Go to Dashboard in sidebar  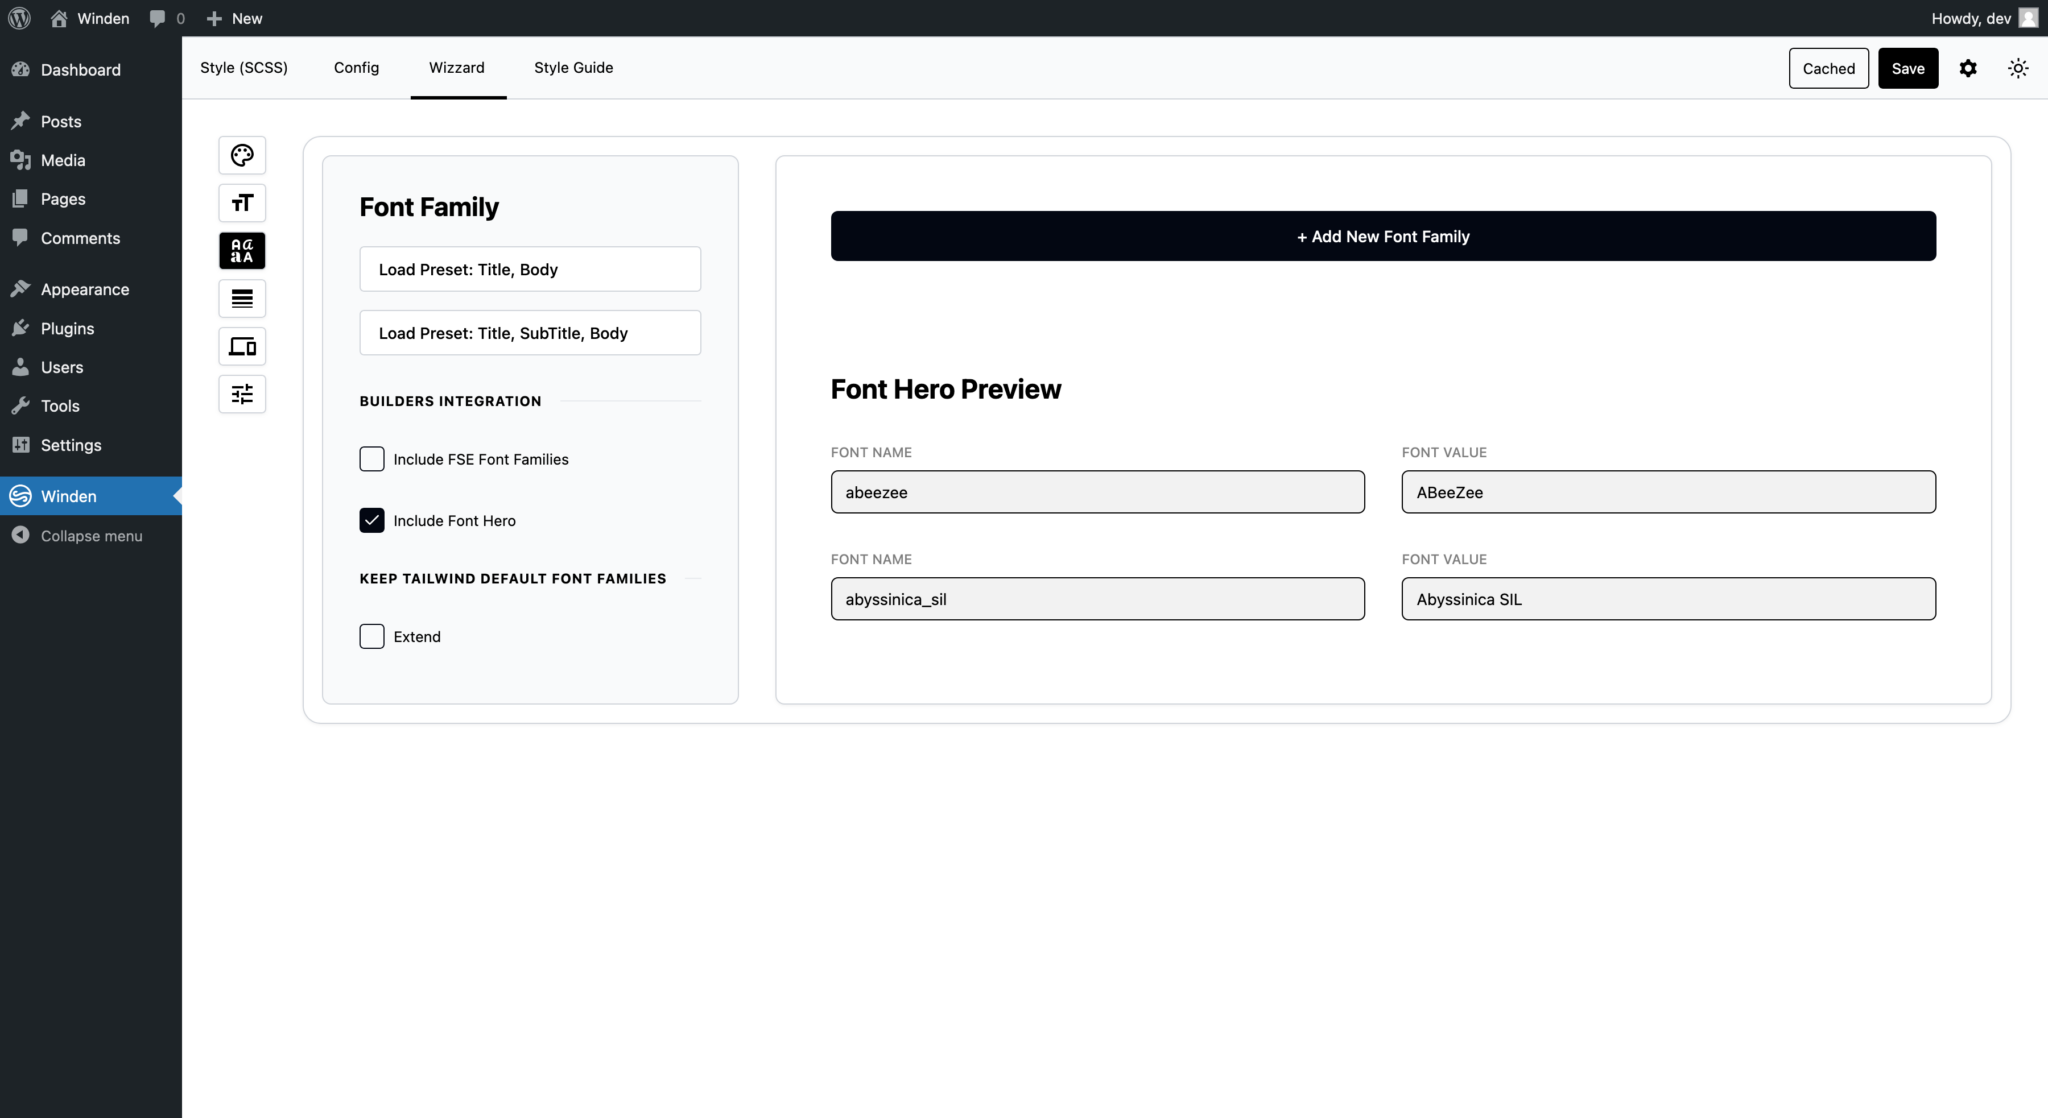click(91, 70)
